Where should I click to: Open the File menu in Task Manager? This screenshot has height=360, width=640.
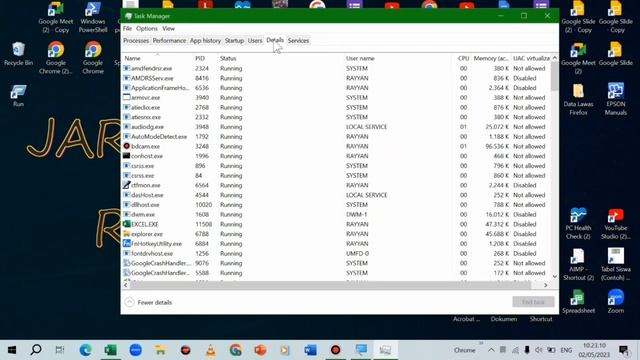pyautogui.click(x=127, y=29)
